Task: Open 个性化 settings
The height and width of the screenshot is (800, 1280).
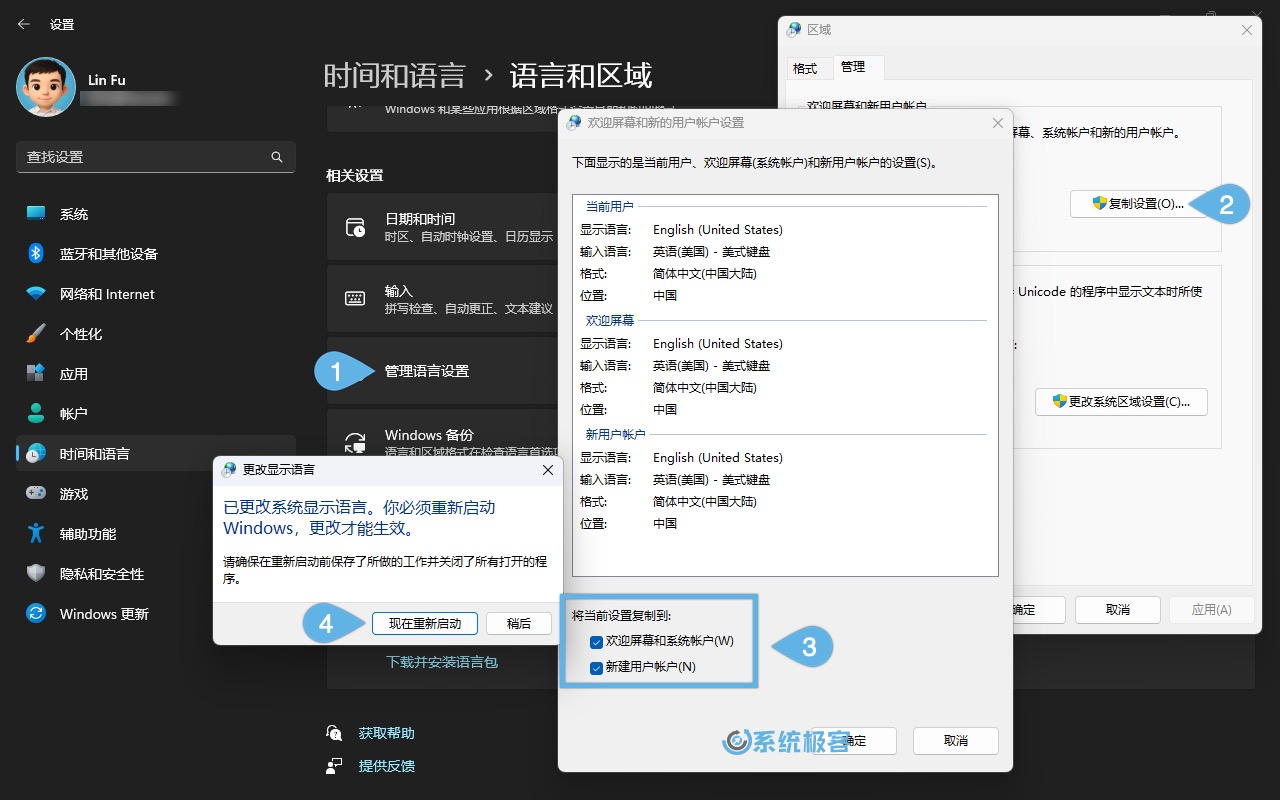Action: coord(156,334)
